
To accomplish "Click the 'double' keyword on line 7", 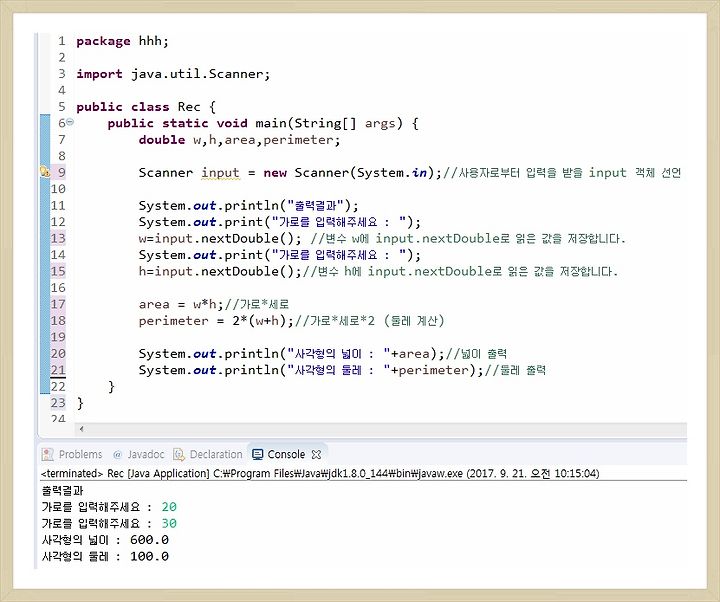I will 162,140.
